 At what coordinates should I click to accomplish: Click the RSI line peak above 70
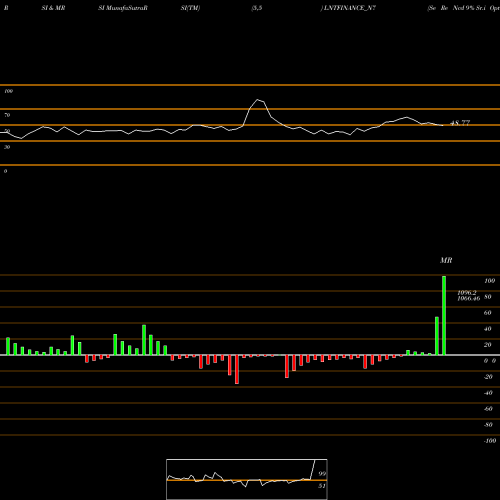coord(258,100)
